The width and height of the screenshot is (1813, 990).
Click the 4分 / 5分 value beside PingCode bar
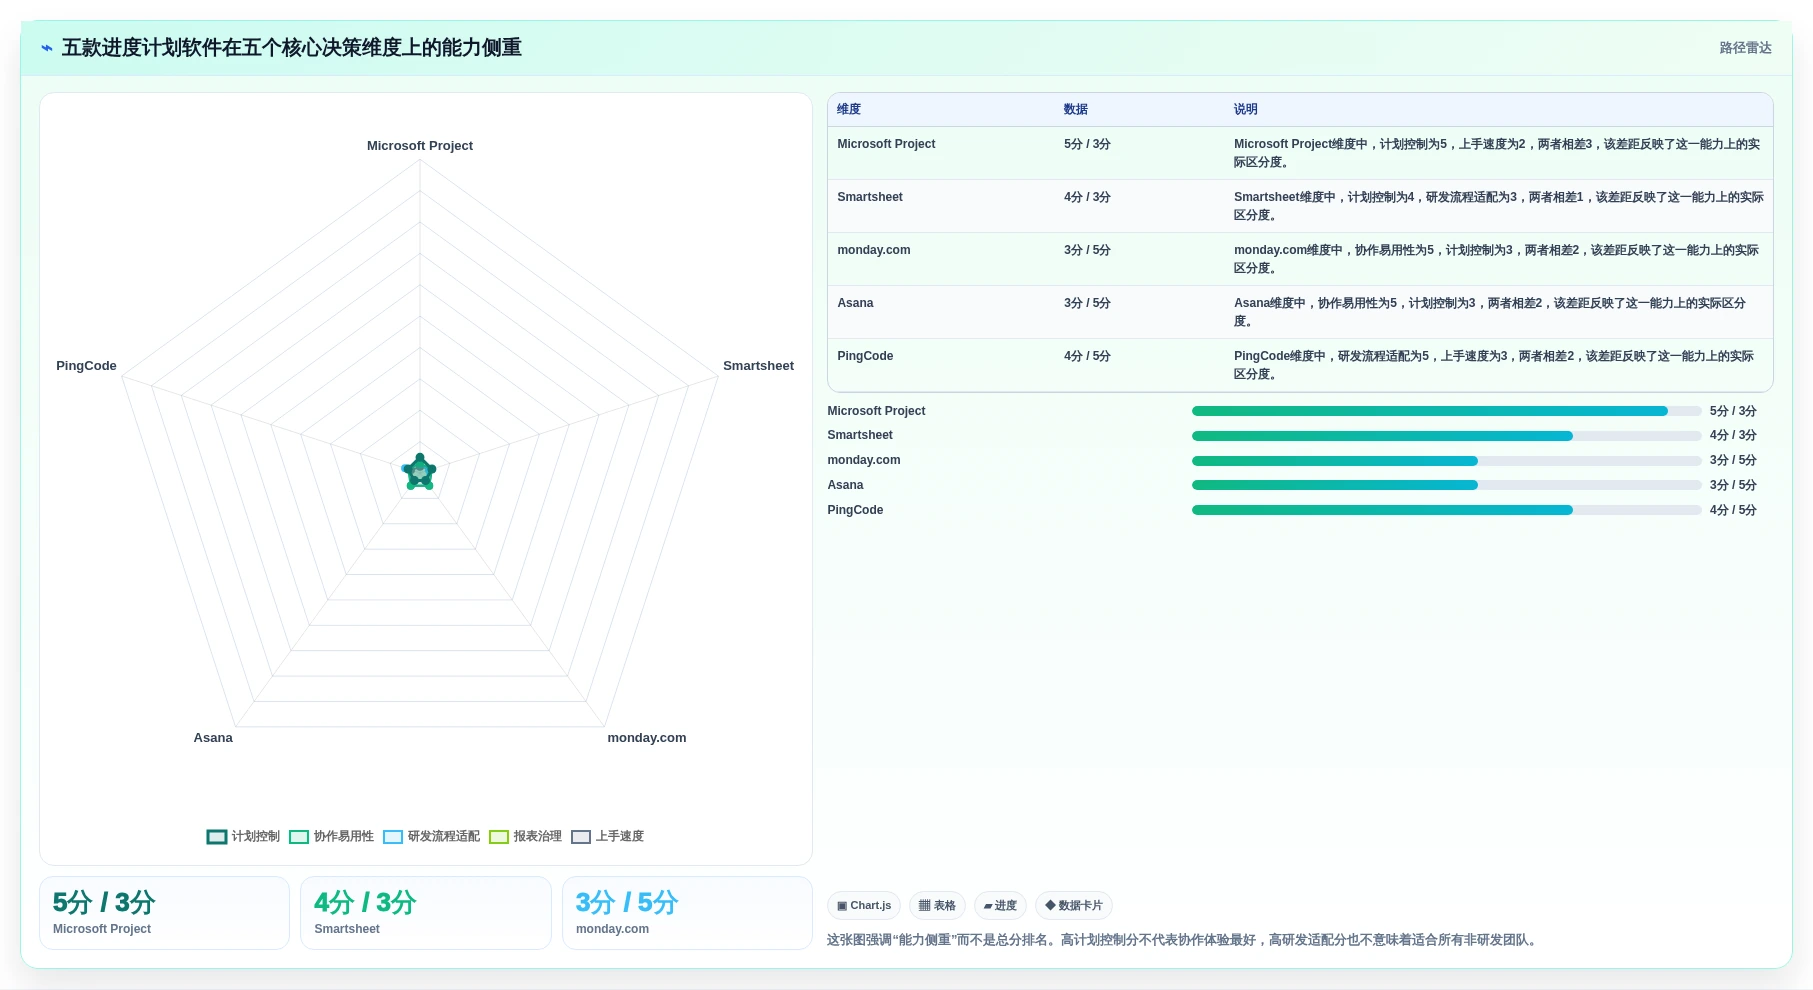pyautogui.click(x=1733, y=510)
